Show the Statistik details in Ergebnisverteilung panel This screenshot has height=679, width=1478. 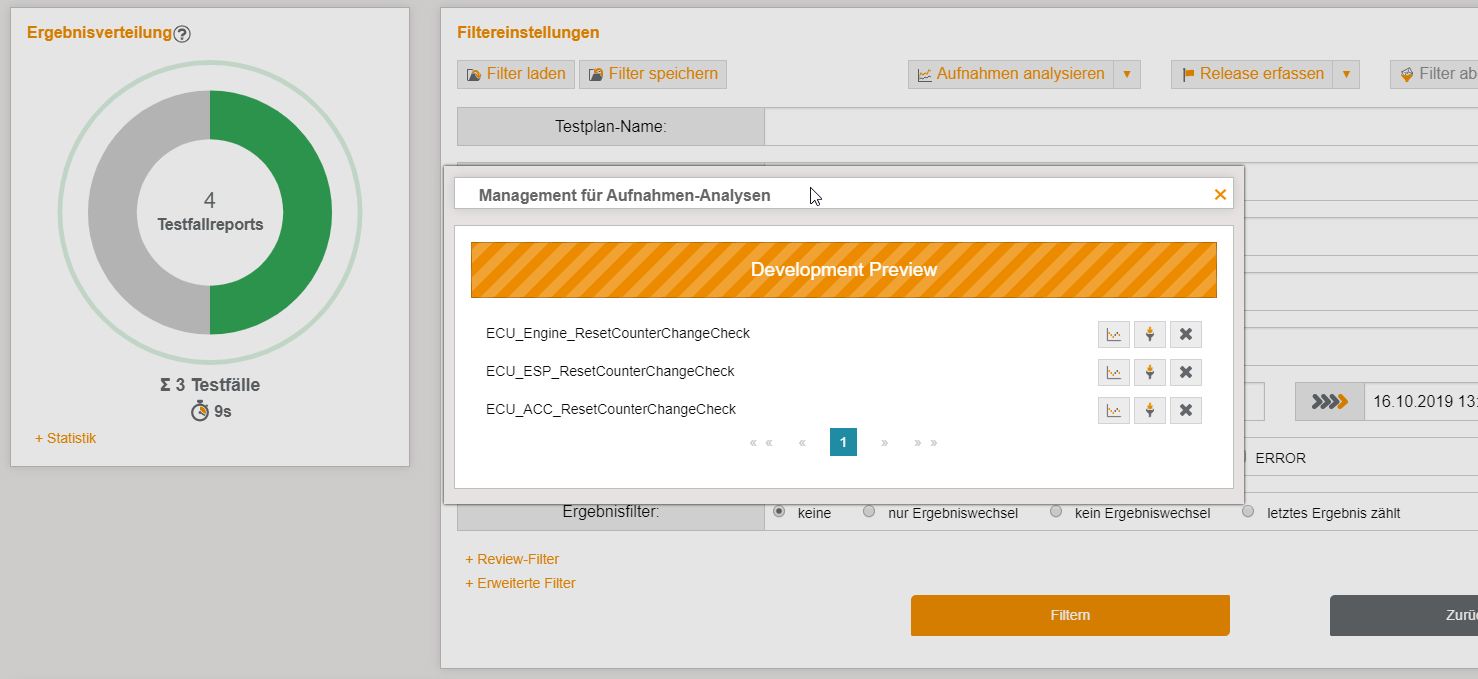[x=64, y=438]
